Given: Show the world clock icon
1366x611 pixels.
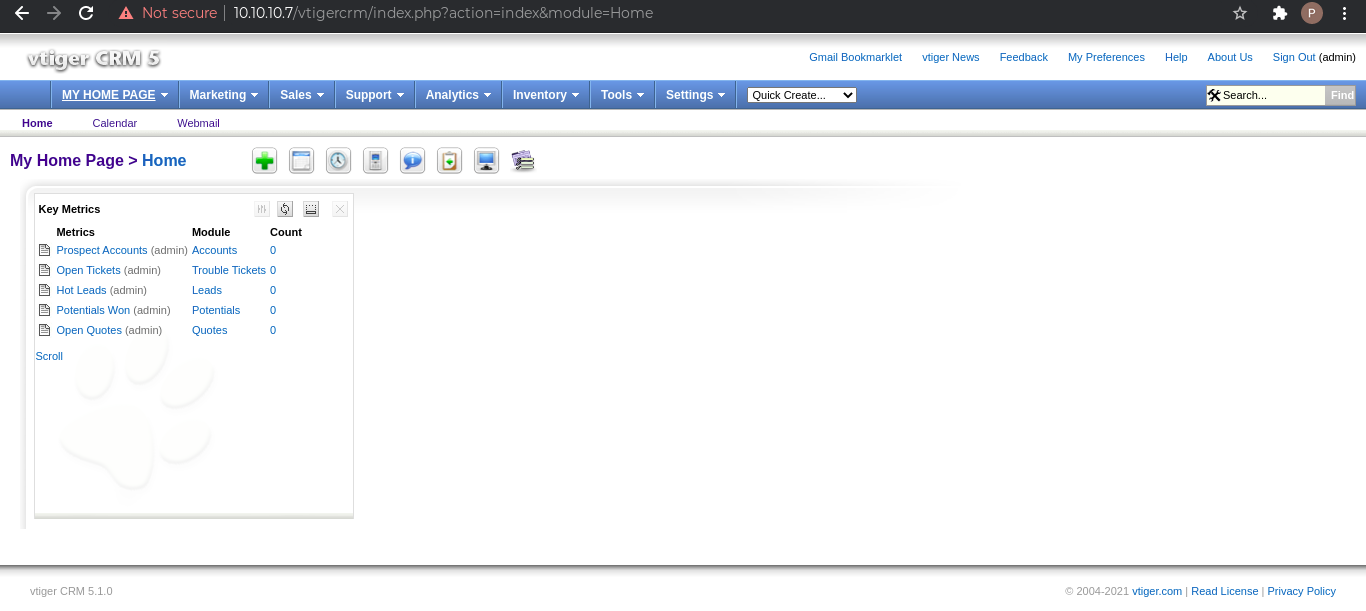Looking at the screenshot, I should [x=338, y=161].
